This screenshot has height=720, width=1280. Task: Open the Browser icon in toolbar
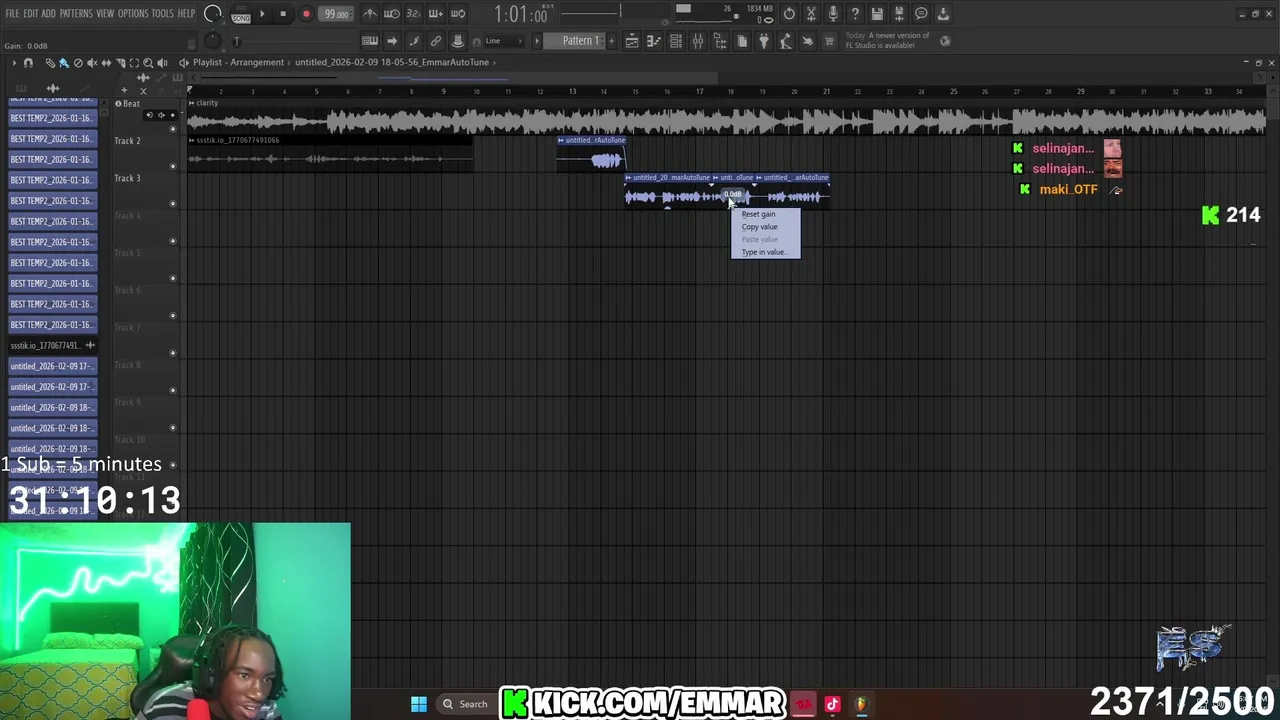pos(720,41)
